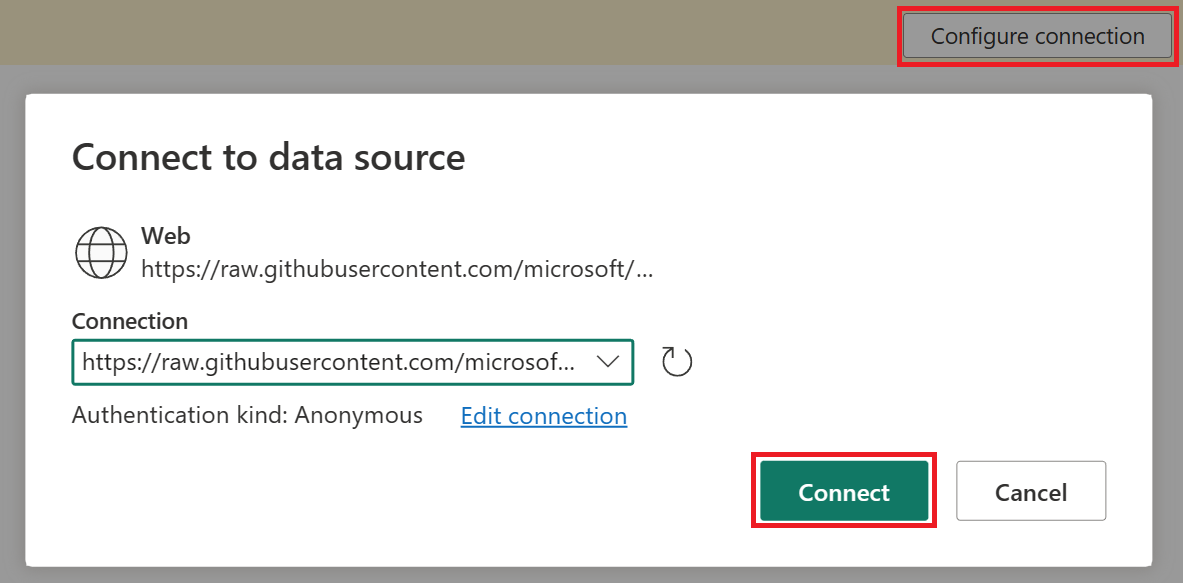The height and width of the screenshot is (583, 1183).
Task: Expand the Connection dropdown chevron
Action: tap(608, 362)
